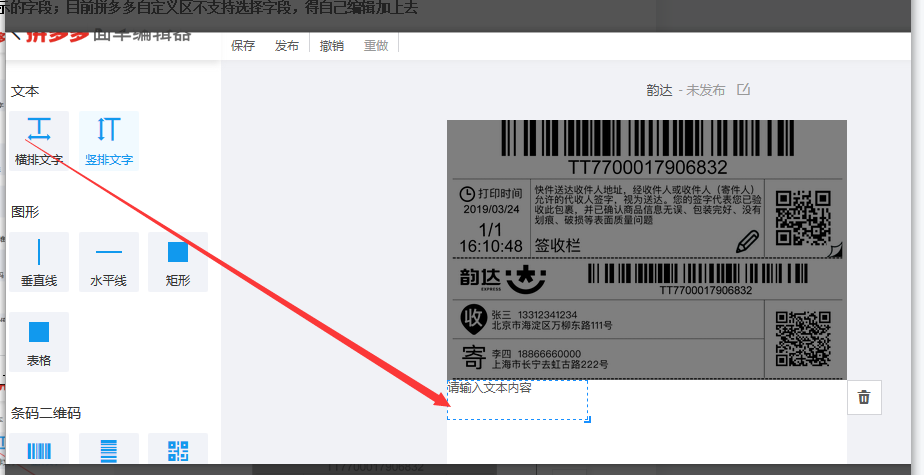
Task: Click 发布 to publish the template
Action: pyautogui.click(x=286, y=45)
